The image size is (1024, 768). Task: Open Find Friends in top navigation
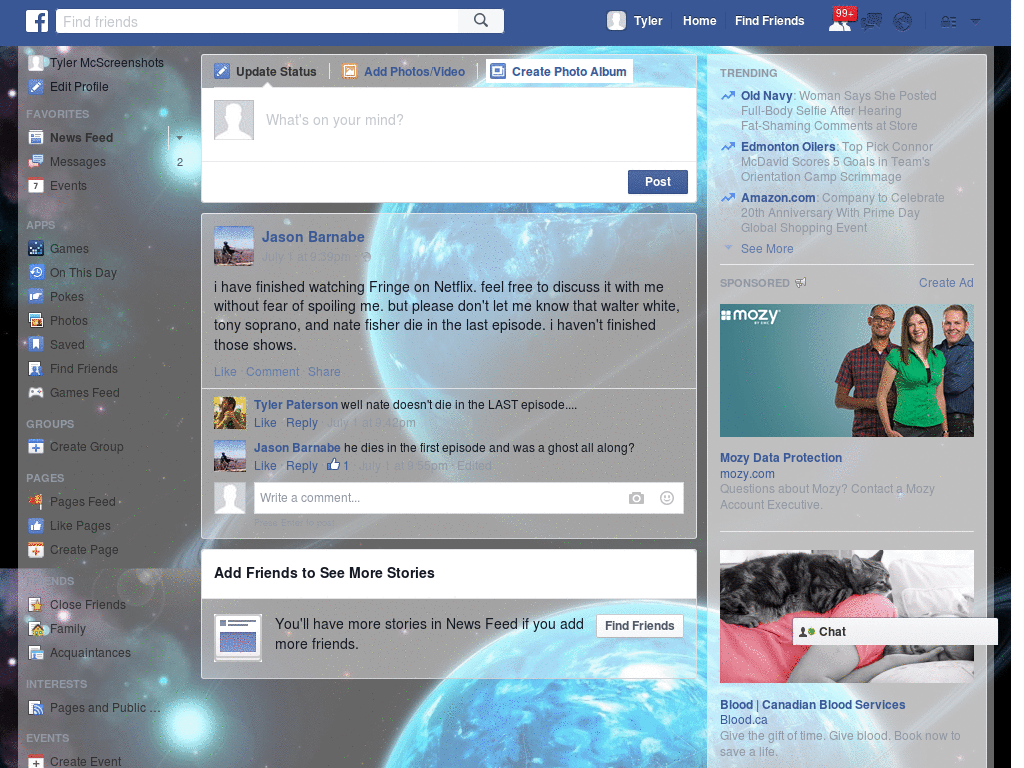(769, 21)
